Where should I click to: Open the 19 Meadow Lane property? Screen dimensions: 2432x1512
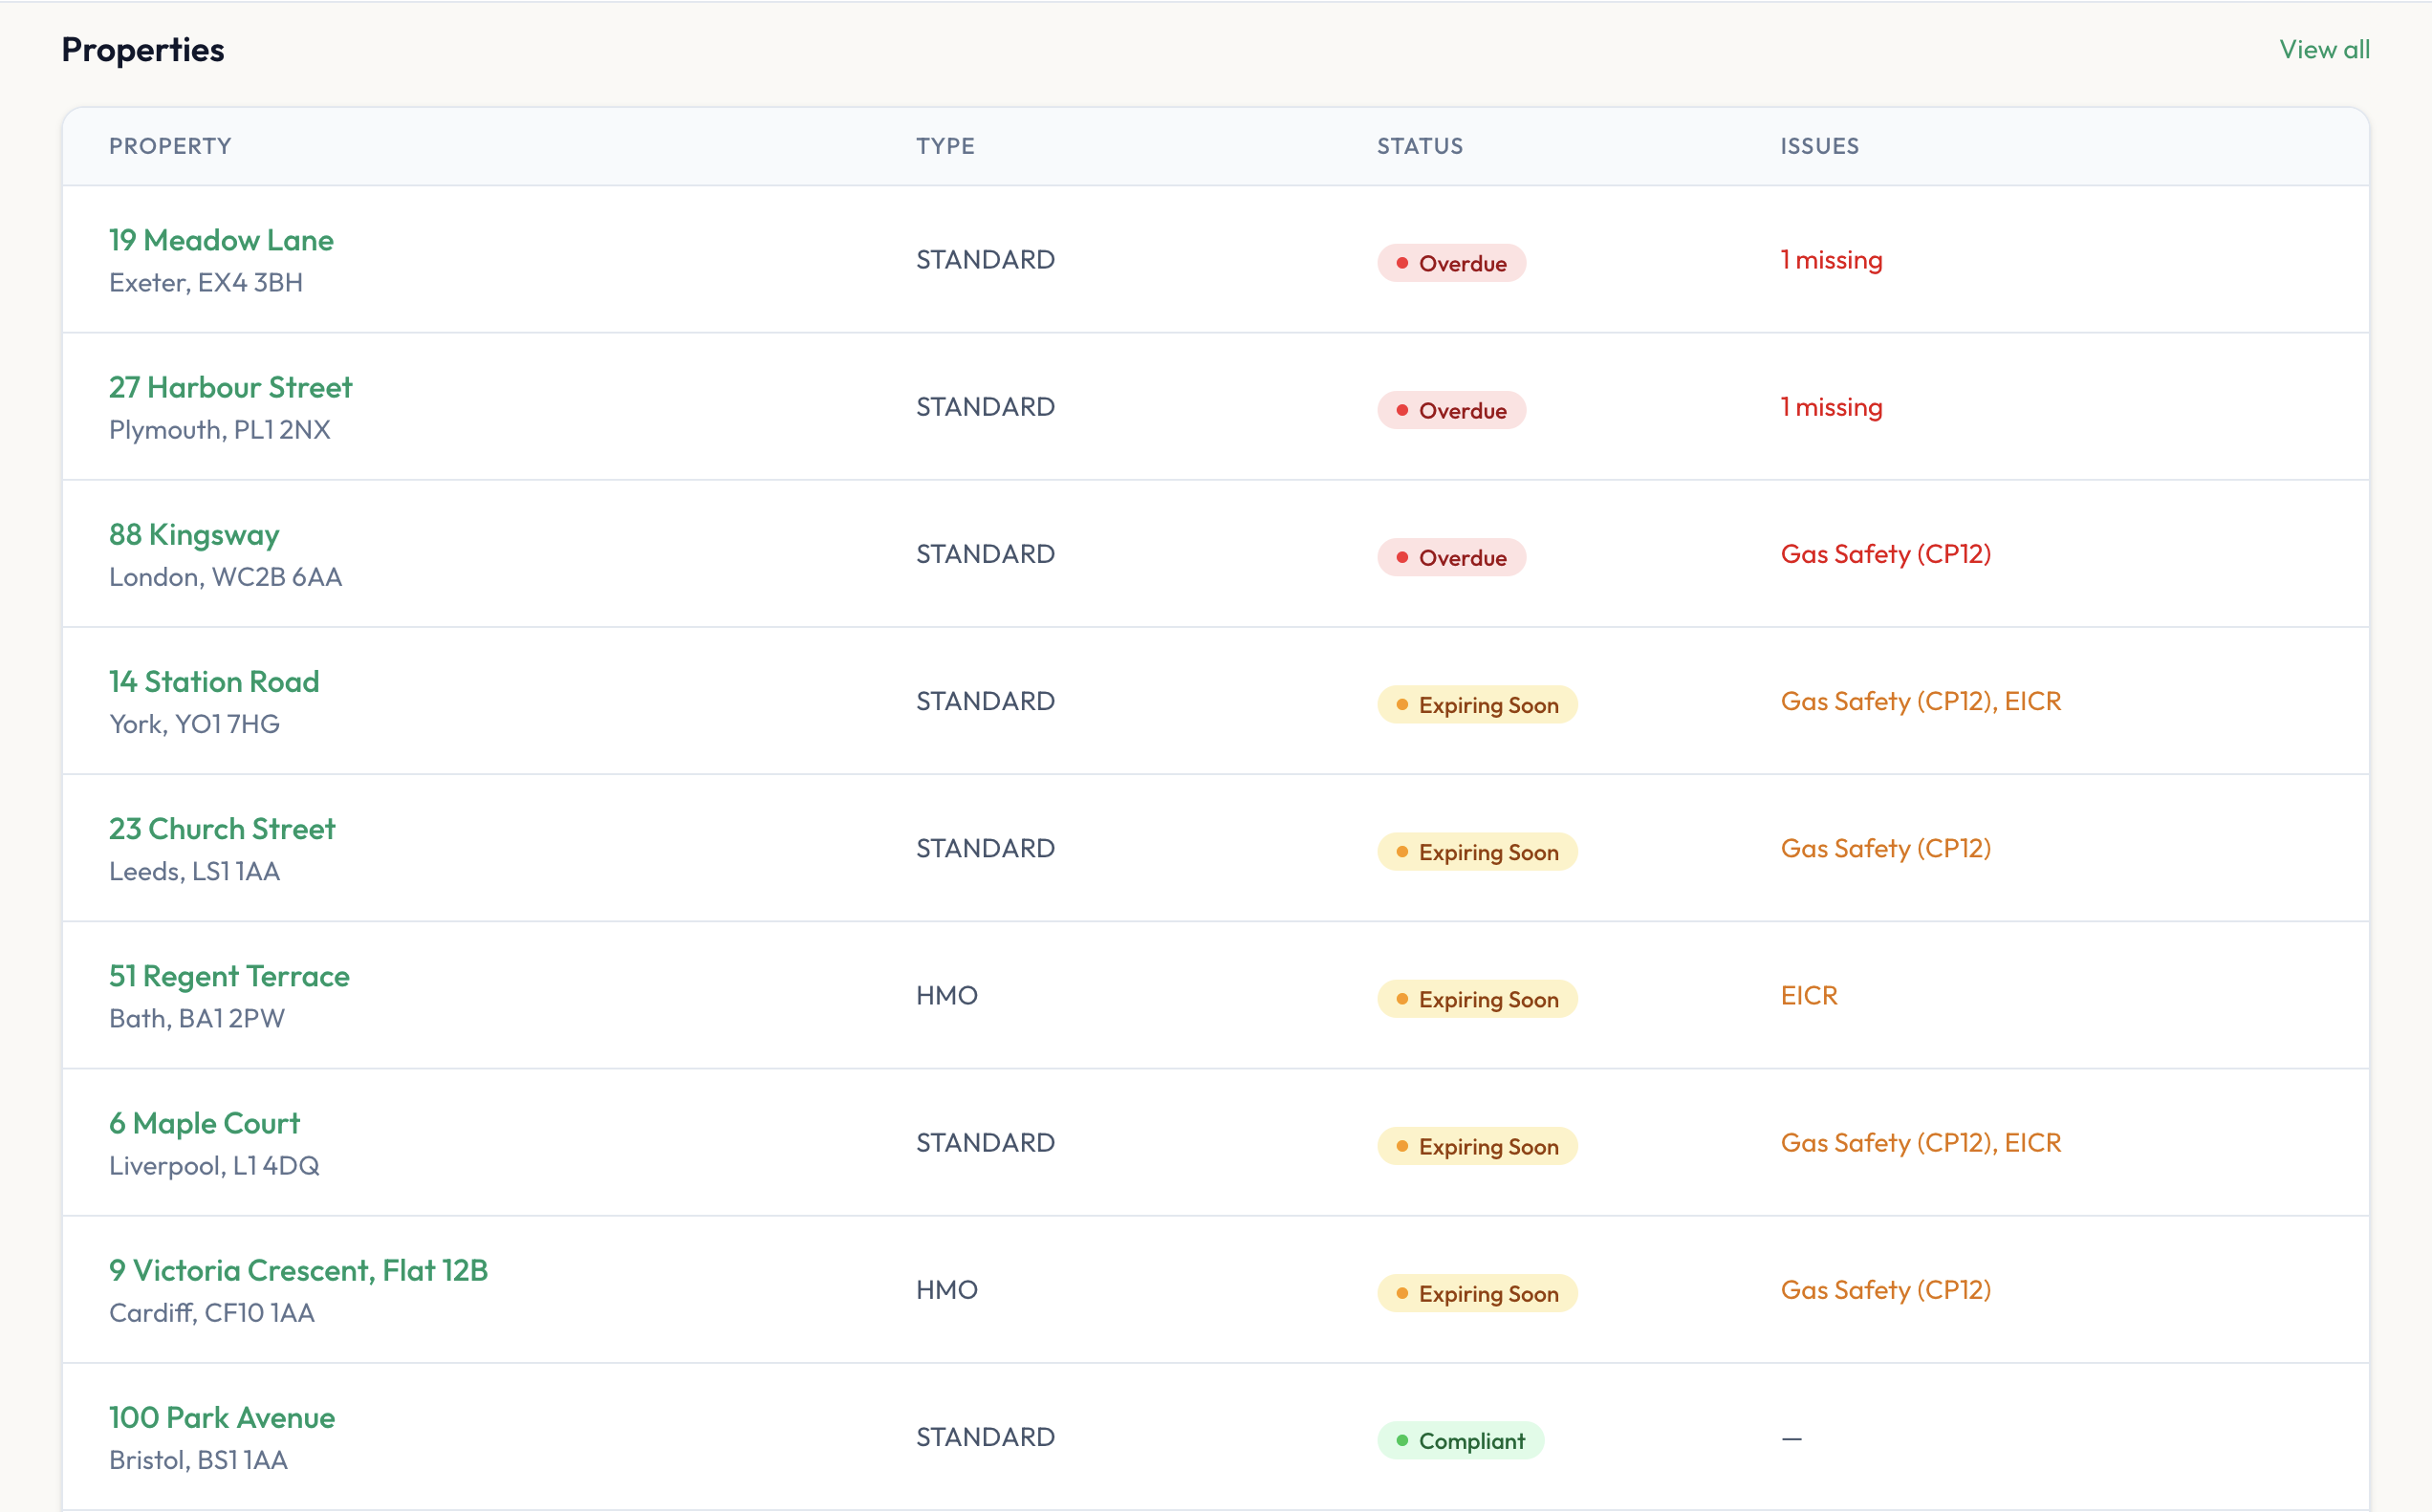pyautogui.click(x=221, y=240)
